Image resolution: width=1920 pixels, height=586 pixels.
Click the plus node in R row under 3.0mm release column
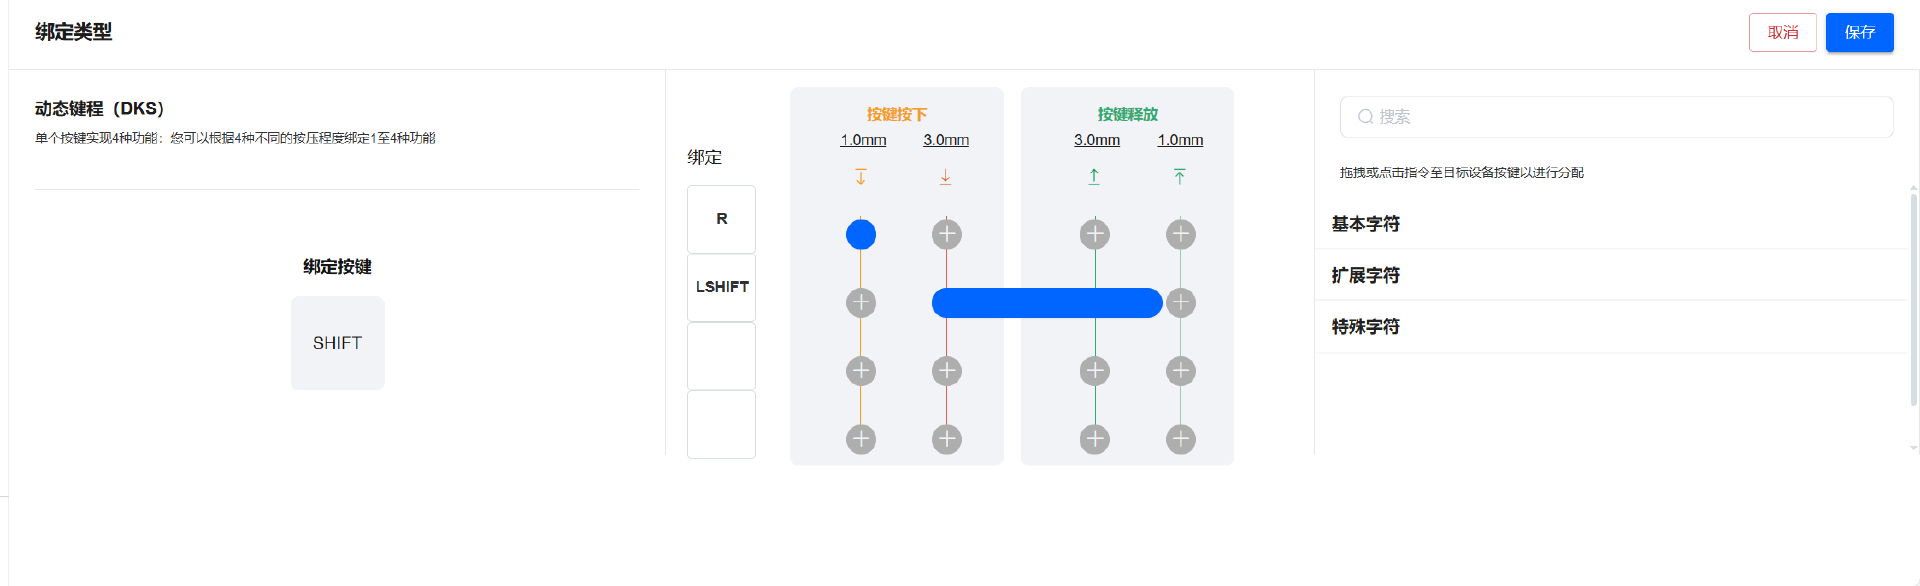1094,234
